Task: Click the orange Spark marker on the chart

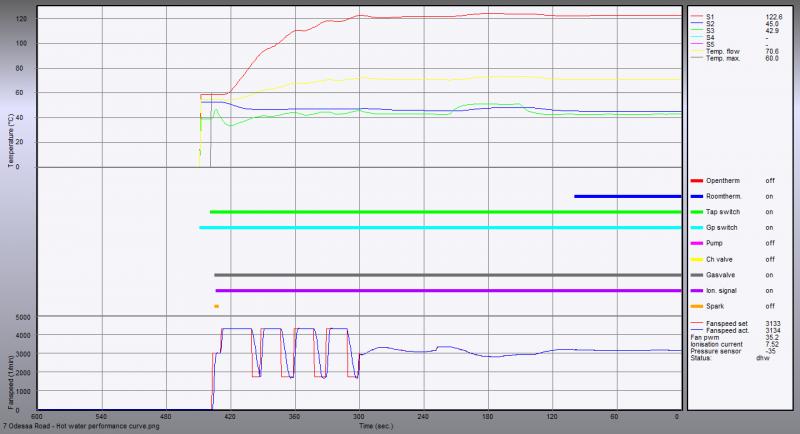Action: 216,306
